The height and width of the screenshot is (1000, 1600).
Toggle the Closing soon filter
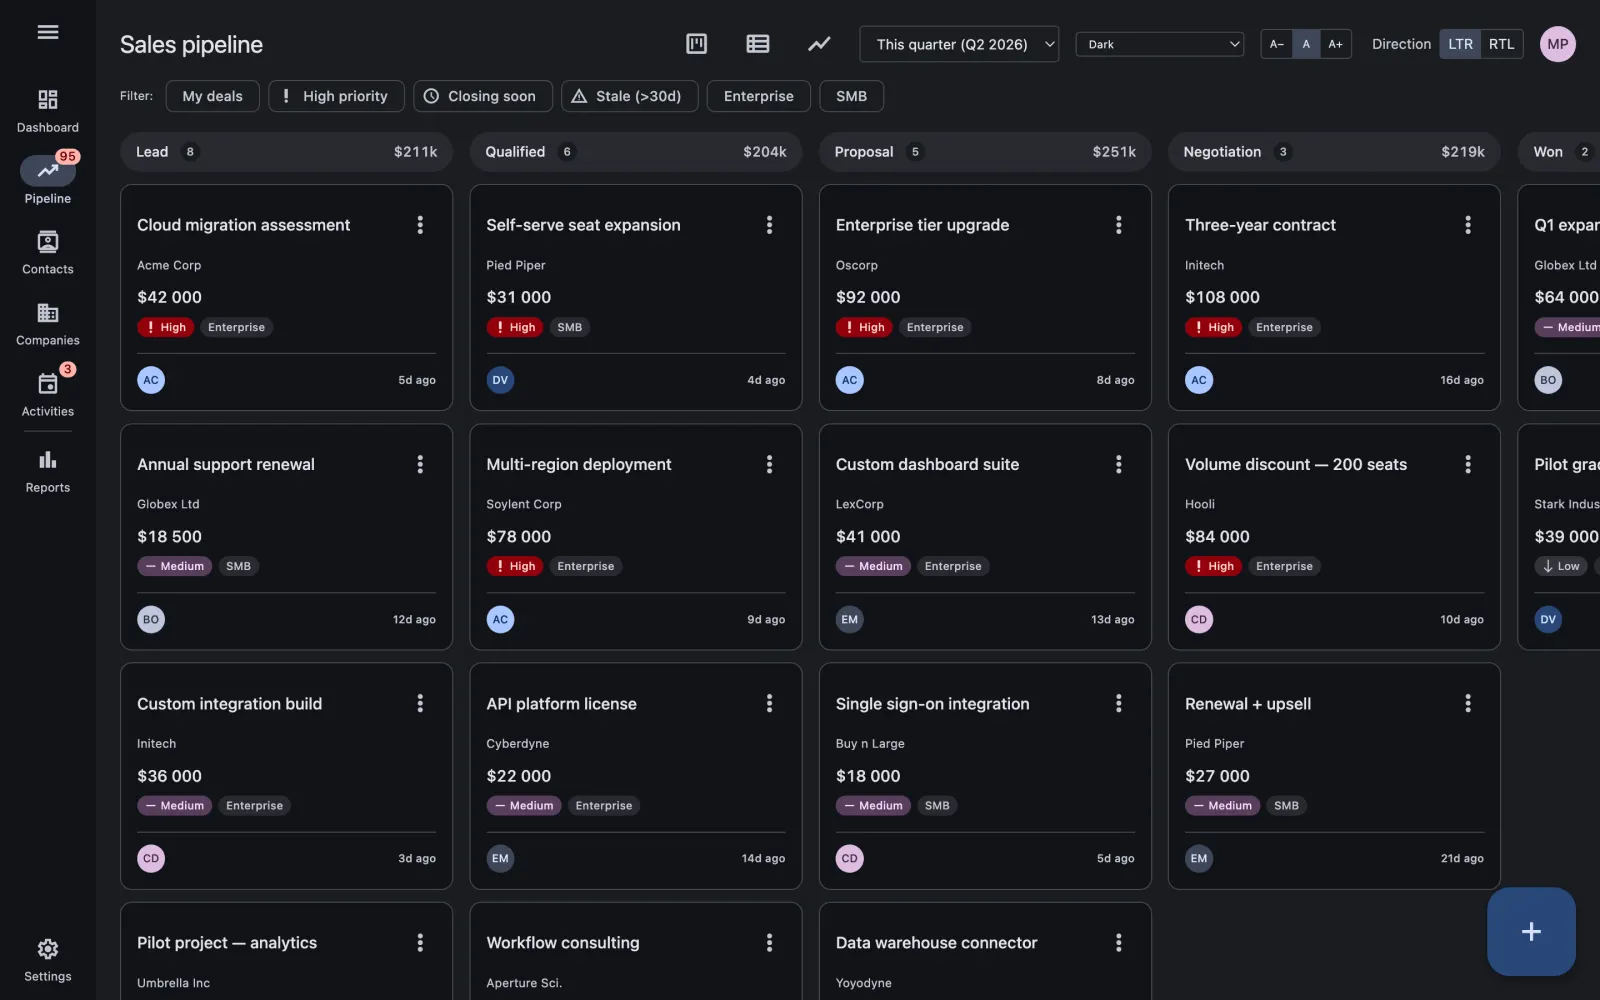[483, 96]
